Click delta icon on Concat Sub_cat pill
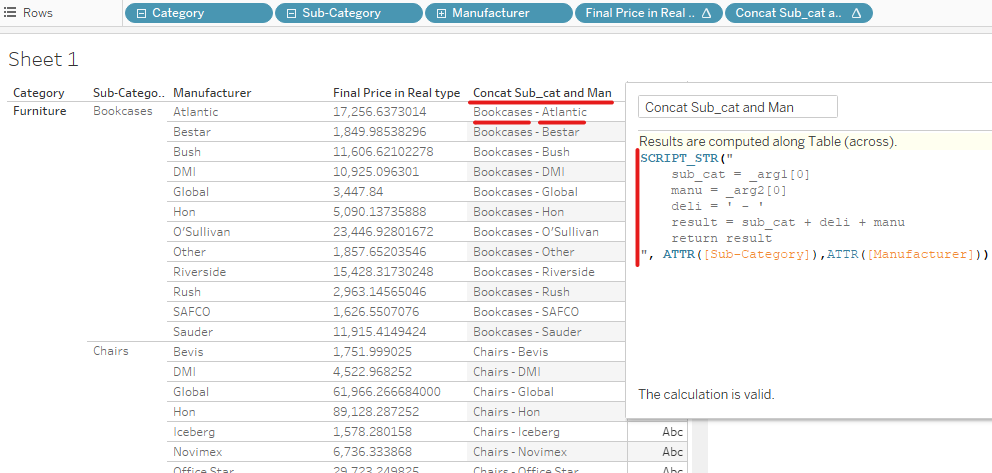The image size is (992, 473). pyautogui.click(x=856, y=13)
